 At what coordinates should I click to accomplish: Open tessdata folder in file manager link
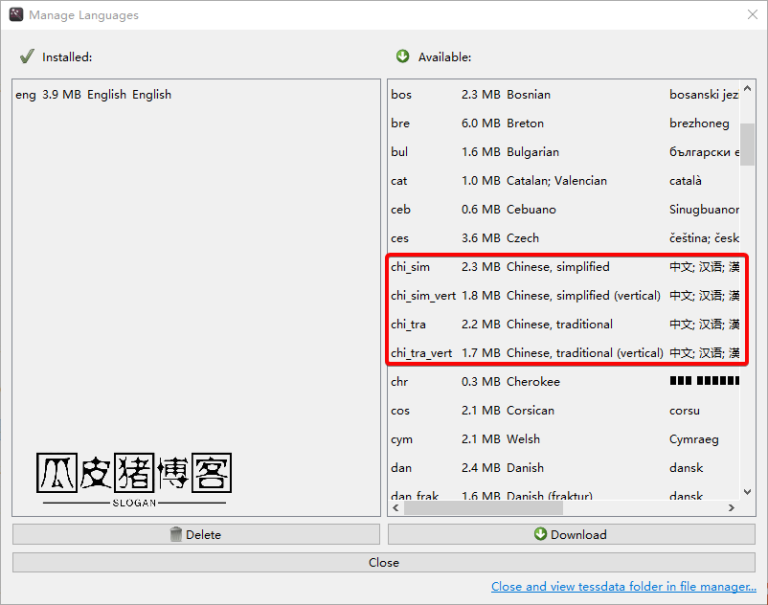click(623, 587)
